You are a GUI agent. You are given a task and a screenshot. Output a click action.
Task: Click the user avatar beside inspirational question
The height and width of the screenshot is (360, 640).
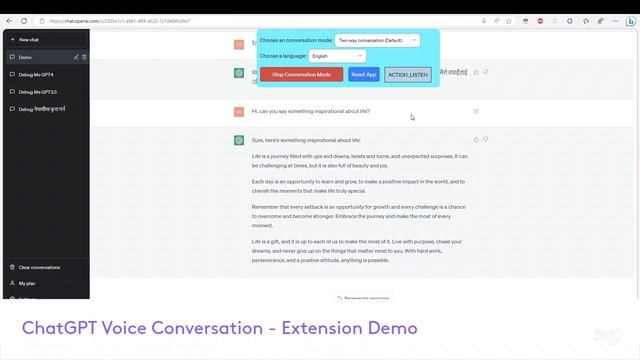tap(239, 111)
